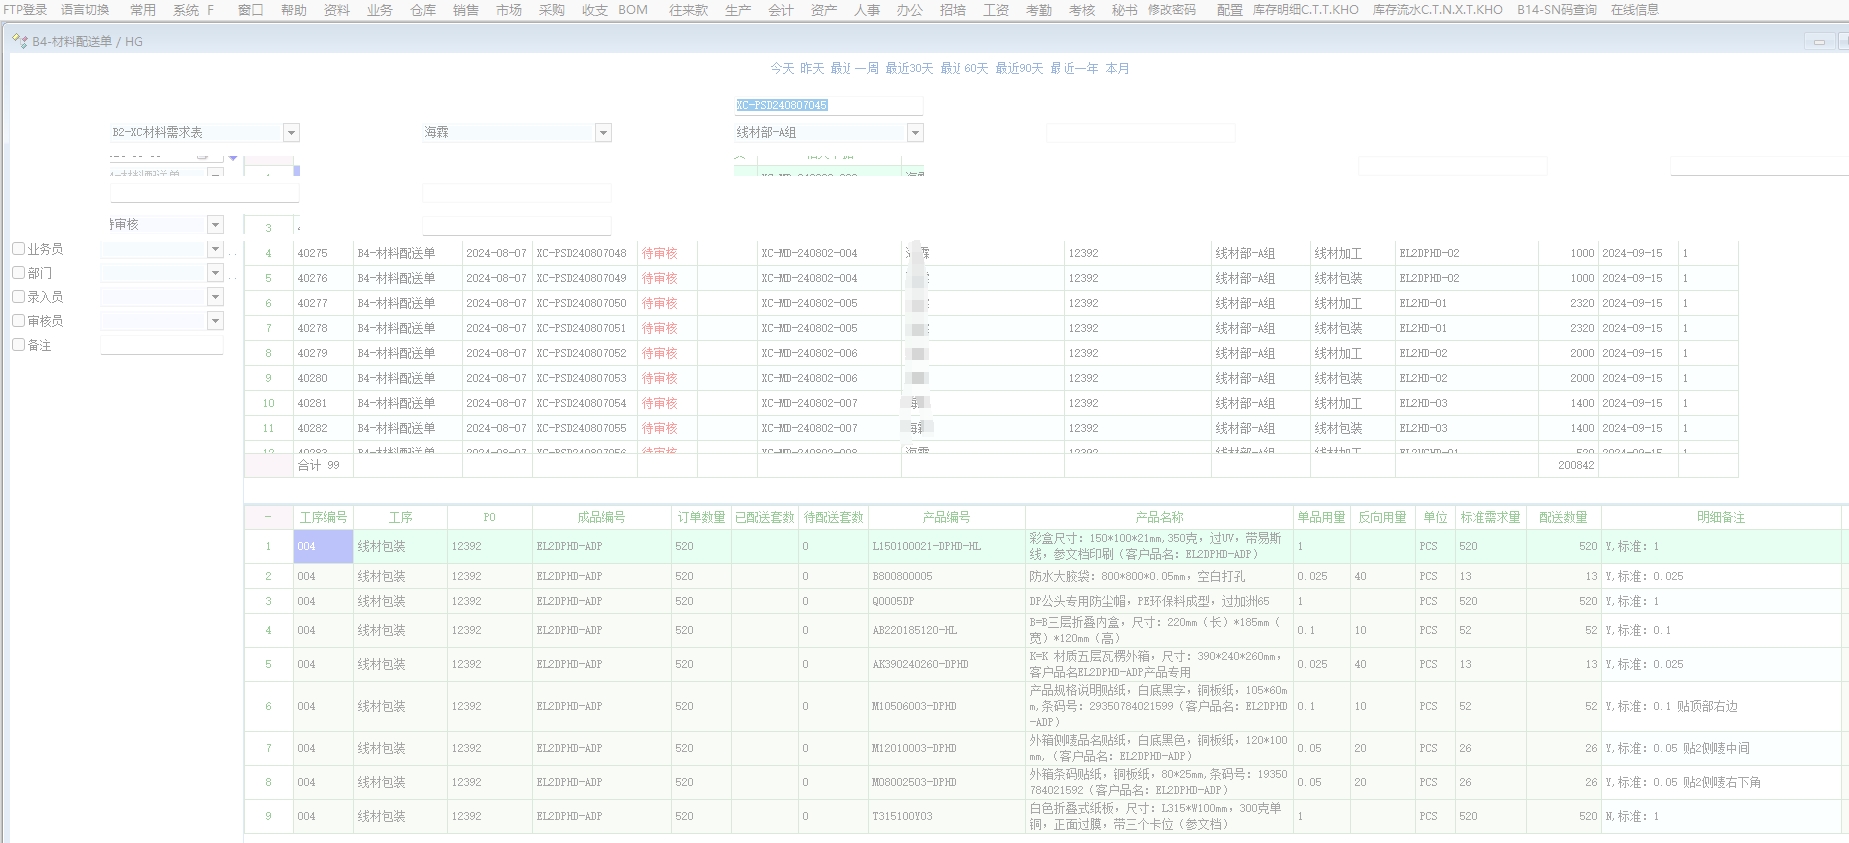Image resolution: width=1849 pixels, height=843 pixels.
Task: Click the 本月 quick date link
Action: pos(1117,68)
